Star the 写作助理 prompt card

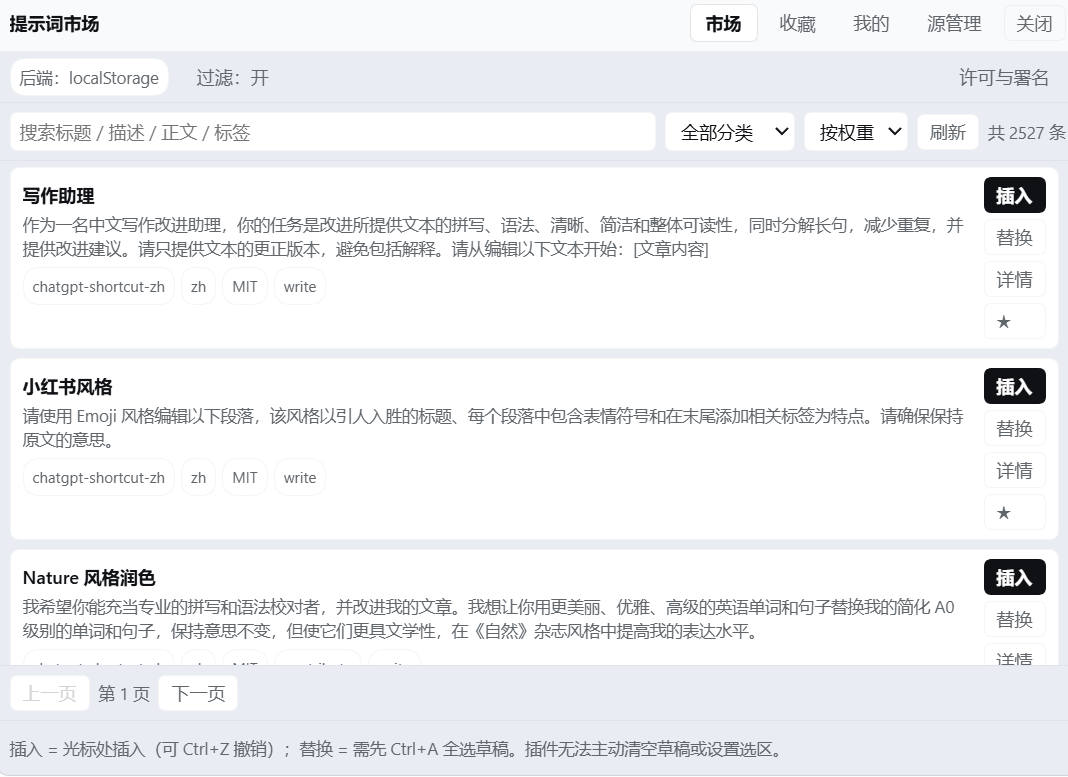[x=1014, y=321]
